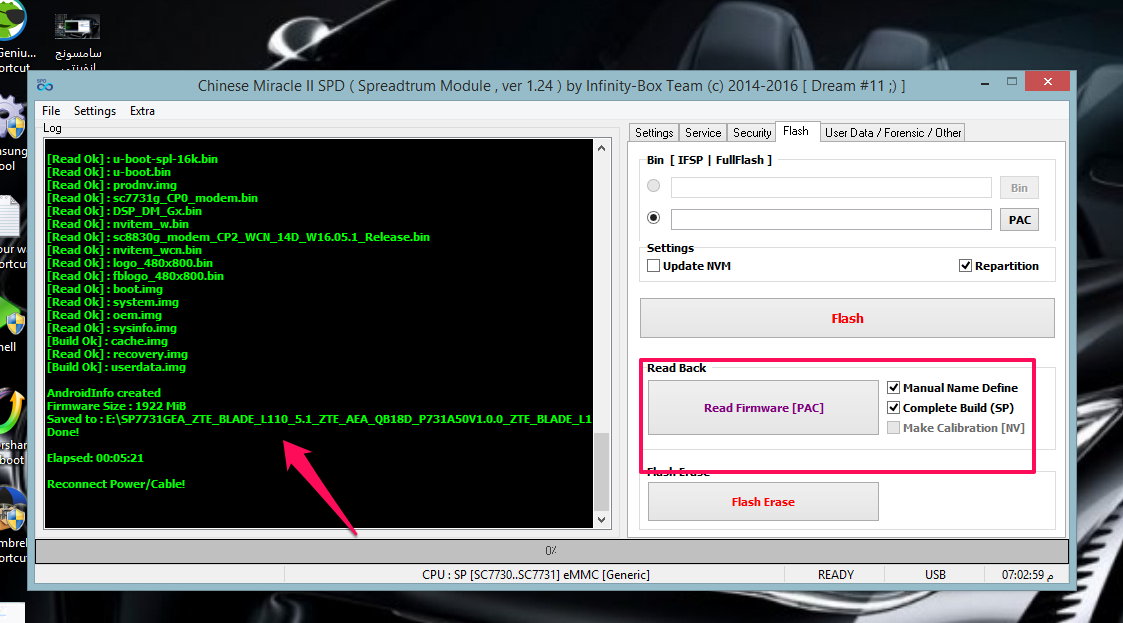Click log line 'Done!'
The height and width of the screenshot is (623, 1123).
(x=63, y=433)
